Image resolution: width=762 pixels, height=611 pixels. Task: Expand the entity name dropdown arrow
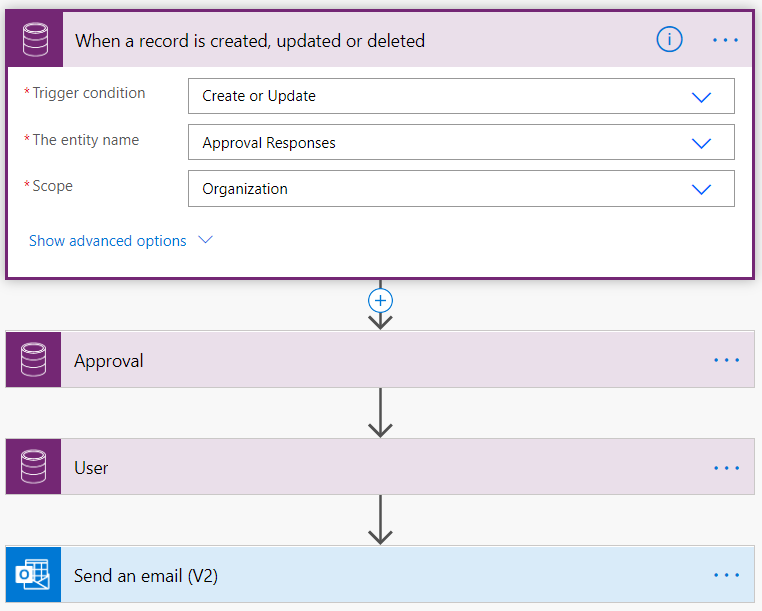(701, 143)
